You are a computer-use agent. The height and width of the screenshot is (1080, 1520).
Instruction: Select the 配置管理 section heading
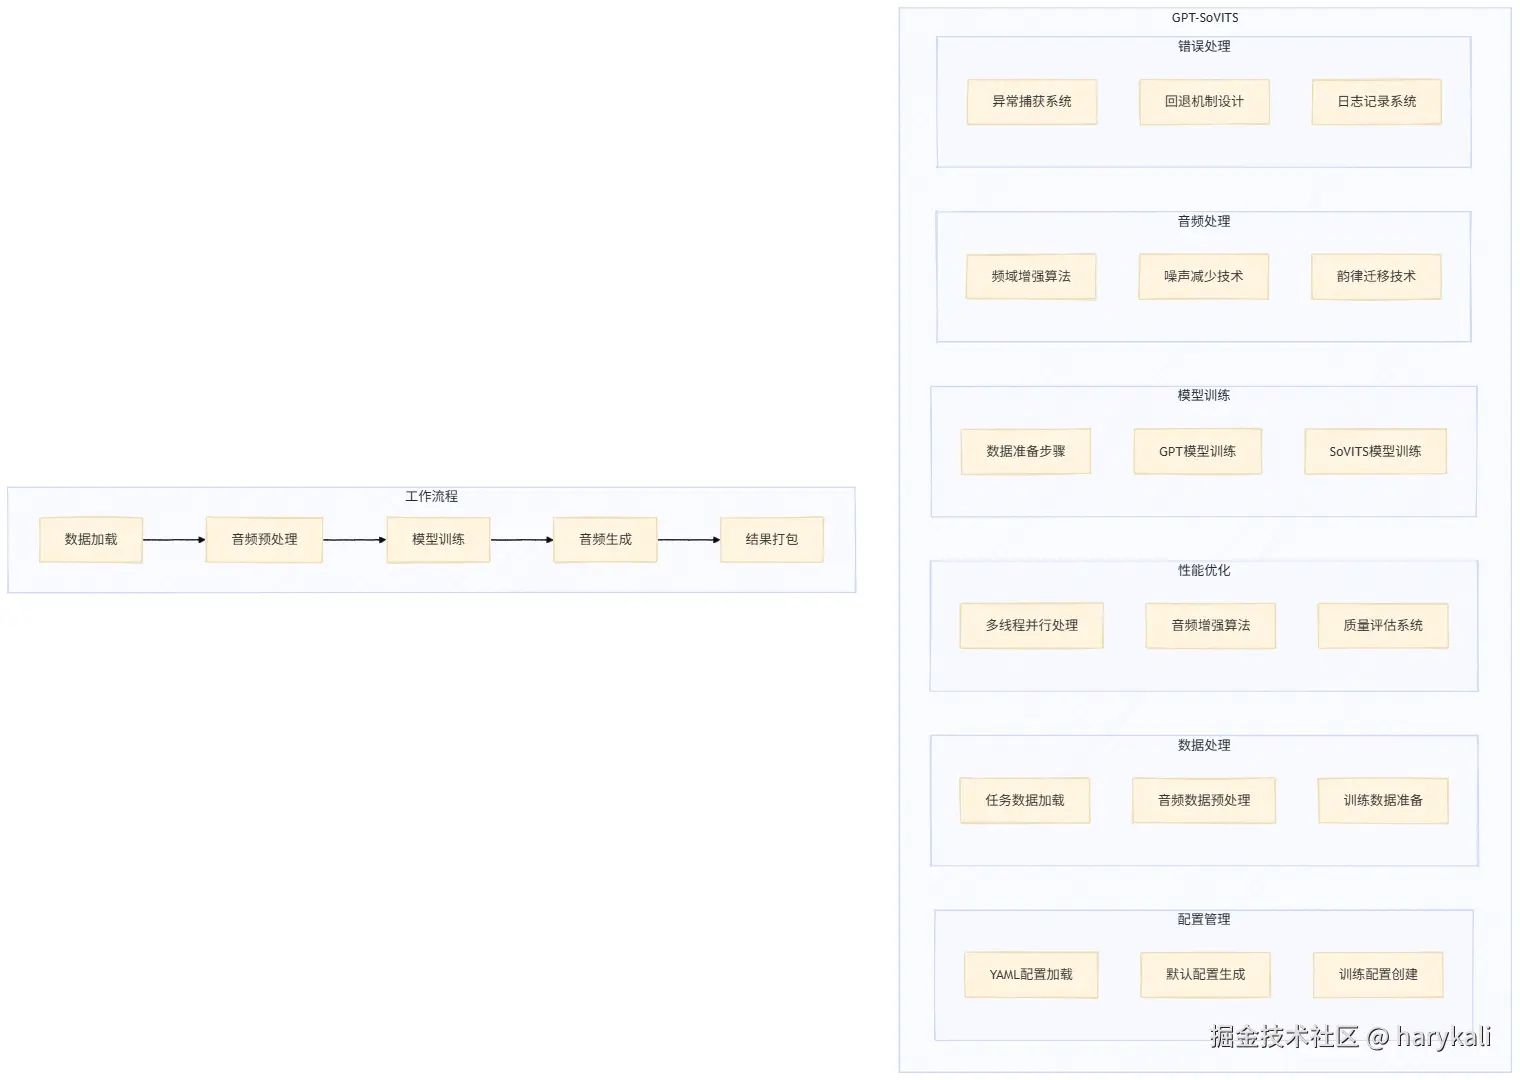(1204, 920)
